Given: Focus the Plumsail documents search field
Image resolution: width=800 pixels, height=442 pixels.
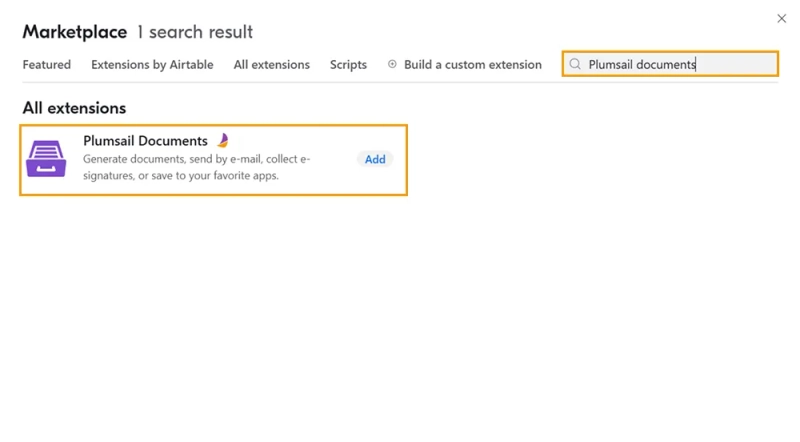Looking at the screenshot, I should tap(670, 64).
